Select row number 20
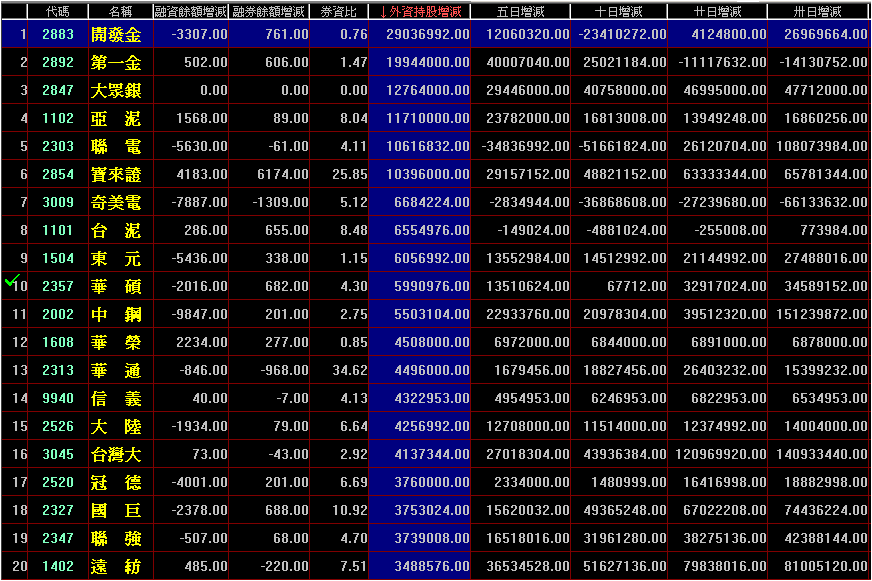The image size is (872, 581). [19, 567]
